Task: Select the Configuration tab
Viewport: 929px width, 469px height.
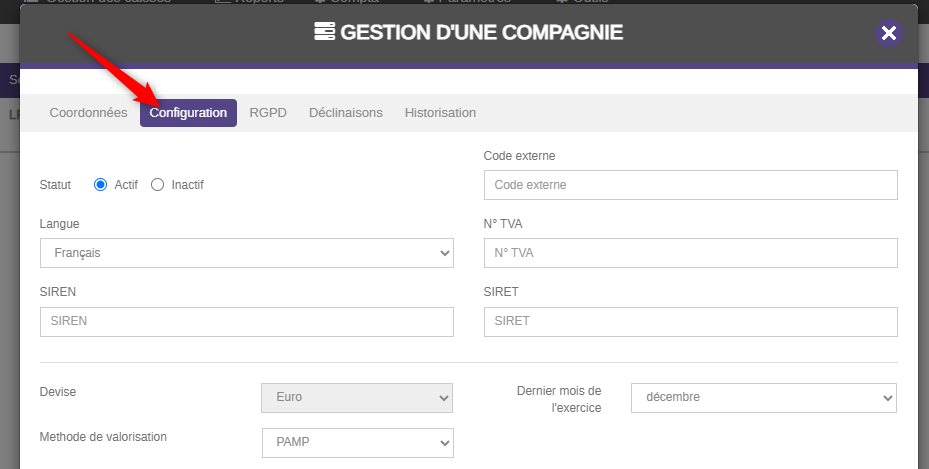Action: point(188,113)
